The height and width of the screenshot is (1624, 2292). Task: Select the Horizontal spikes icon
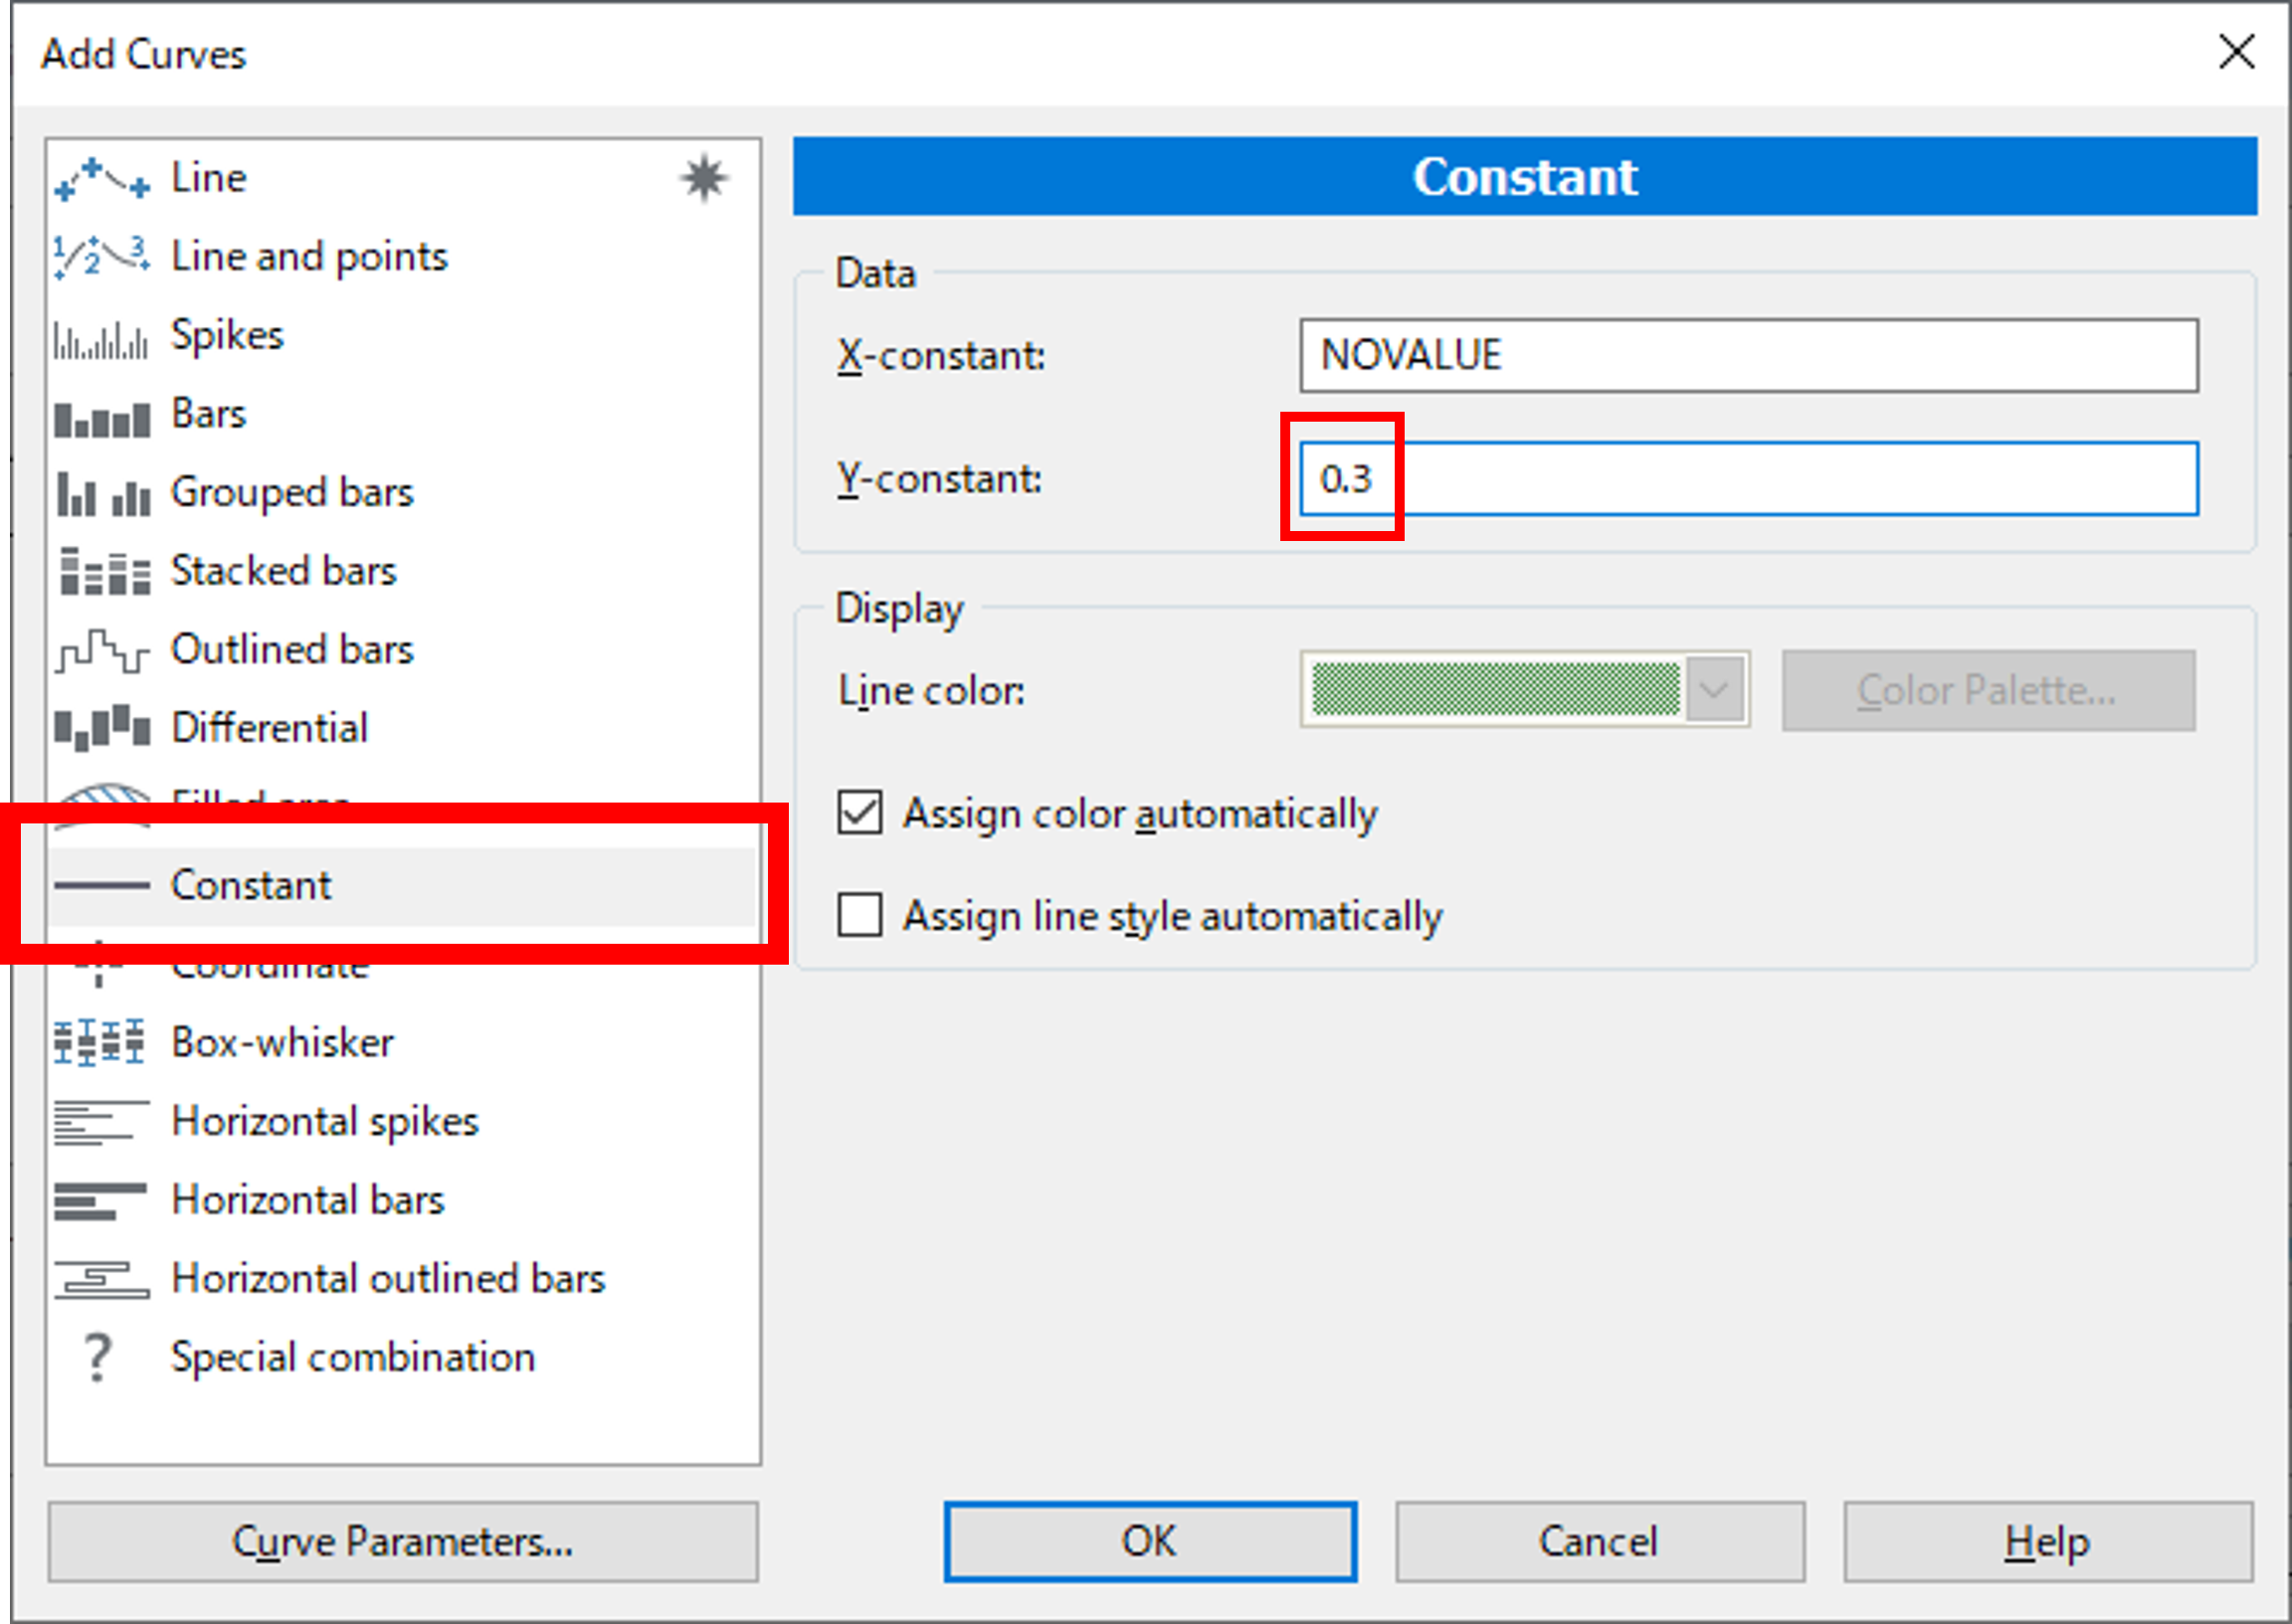click(101, 1122)
